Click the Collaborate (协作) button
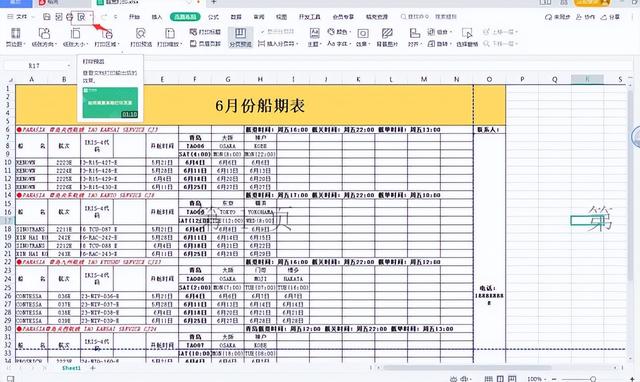The width and height of the screenshot is (640, 382). point(586,17)
